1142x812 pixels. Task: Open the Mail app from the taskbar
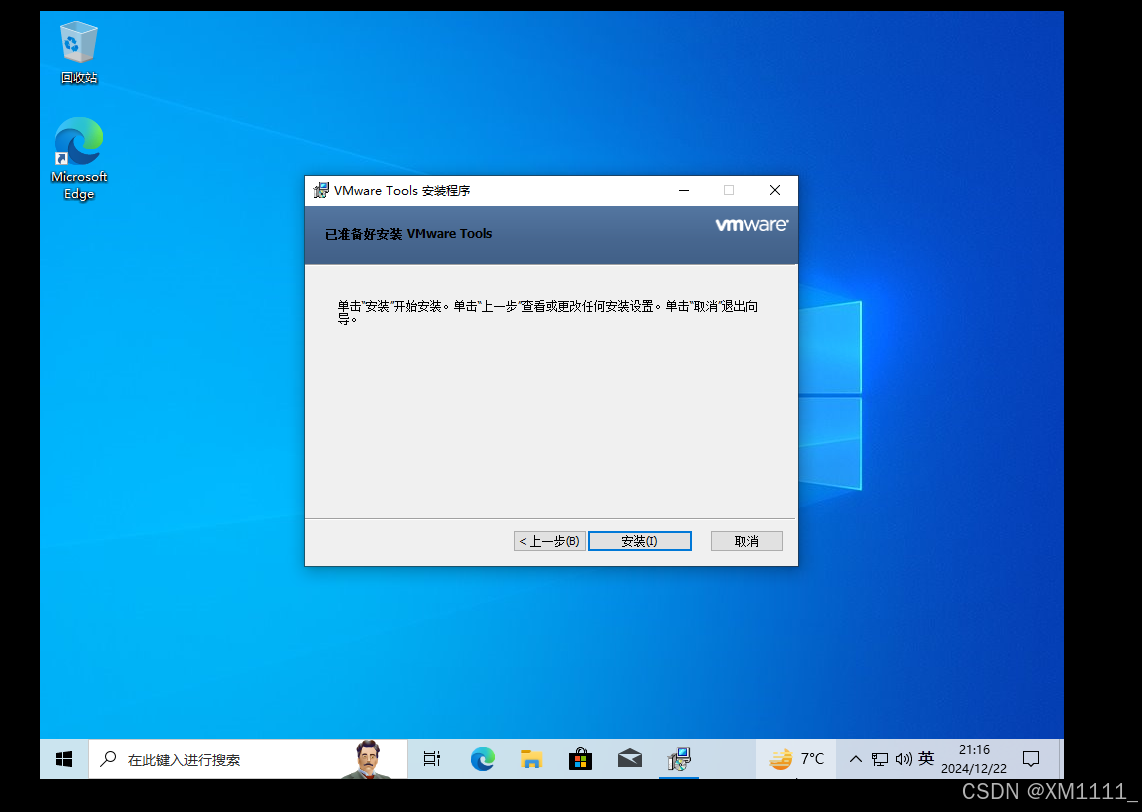coord(629,759)
